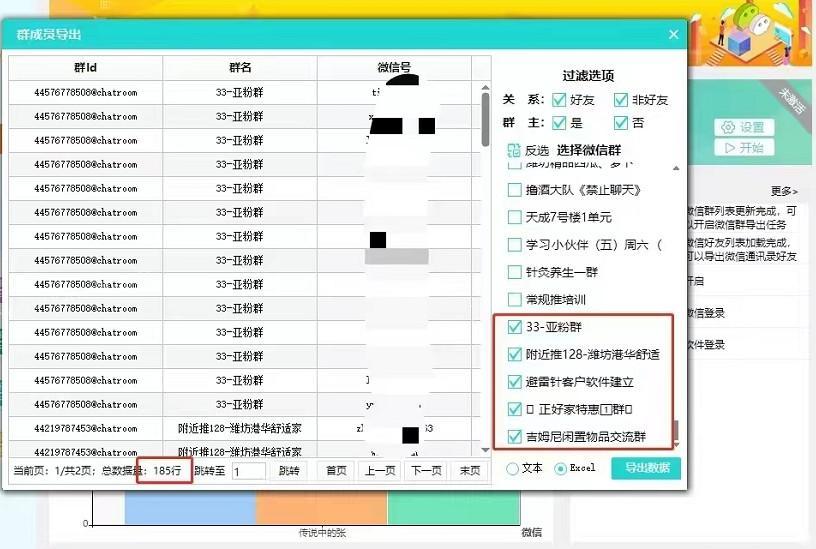Screen dimensions: 816x549
Task: Toggle the 群主 是 checkbox
Action: pos(559,123)
